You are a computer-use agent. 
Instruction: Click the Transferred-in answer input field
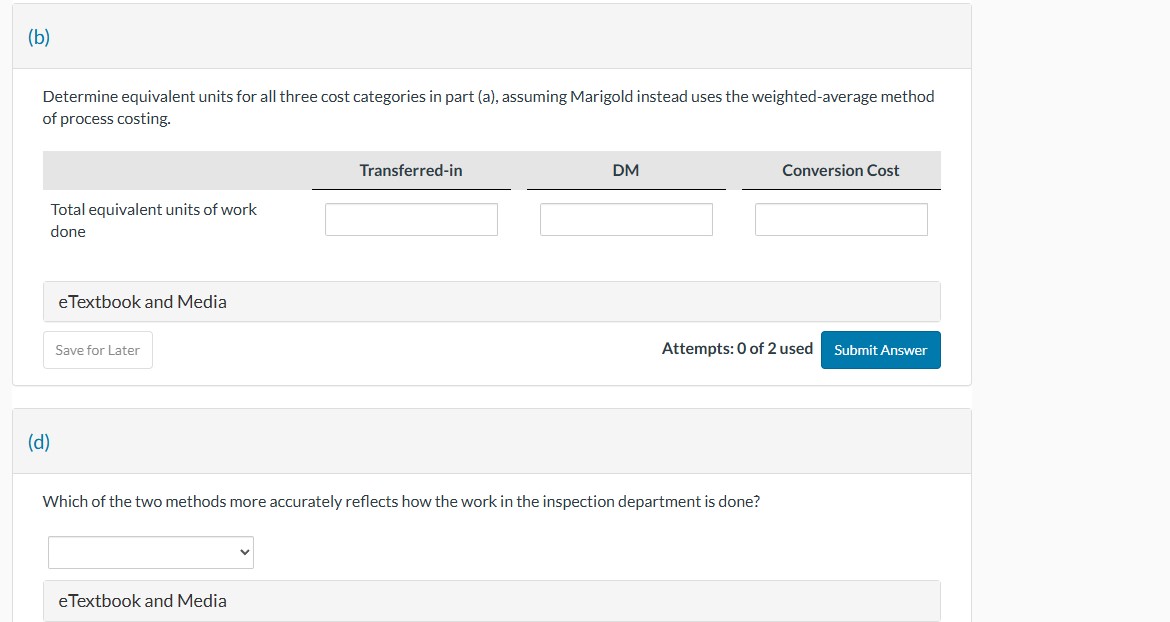411,220
